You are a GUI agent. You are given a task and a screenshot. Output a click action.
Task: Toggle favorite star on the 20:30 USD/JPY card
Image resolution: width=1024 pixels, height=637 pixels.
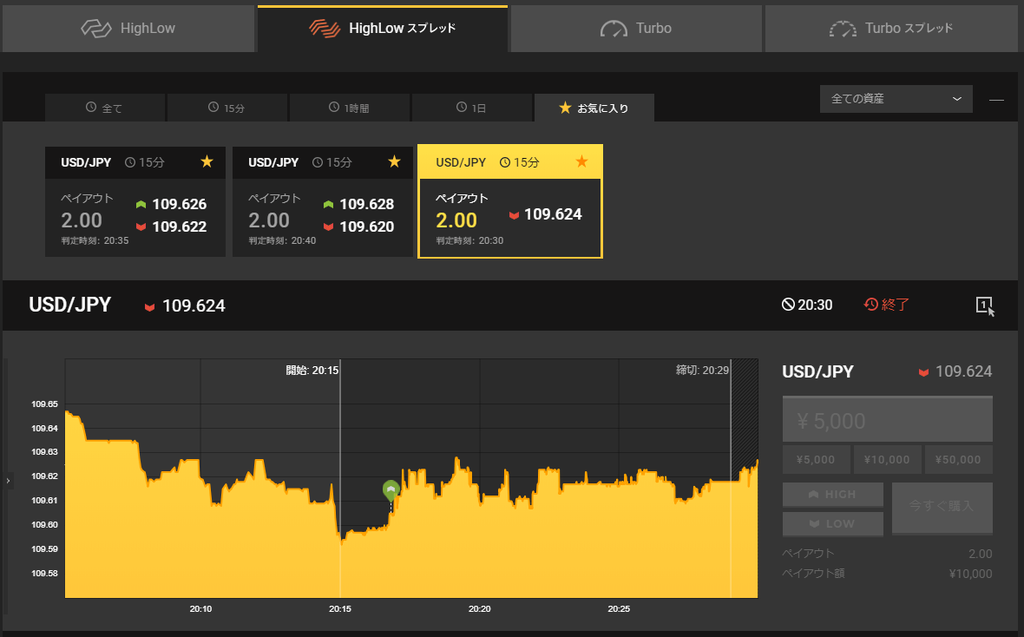click(x=582, y=161)
